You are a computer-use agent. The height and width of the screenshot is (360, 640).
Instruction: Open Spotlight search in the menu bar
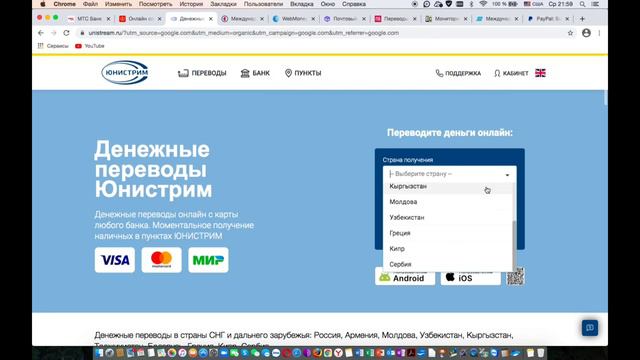coord(582,4)
